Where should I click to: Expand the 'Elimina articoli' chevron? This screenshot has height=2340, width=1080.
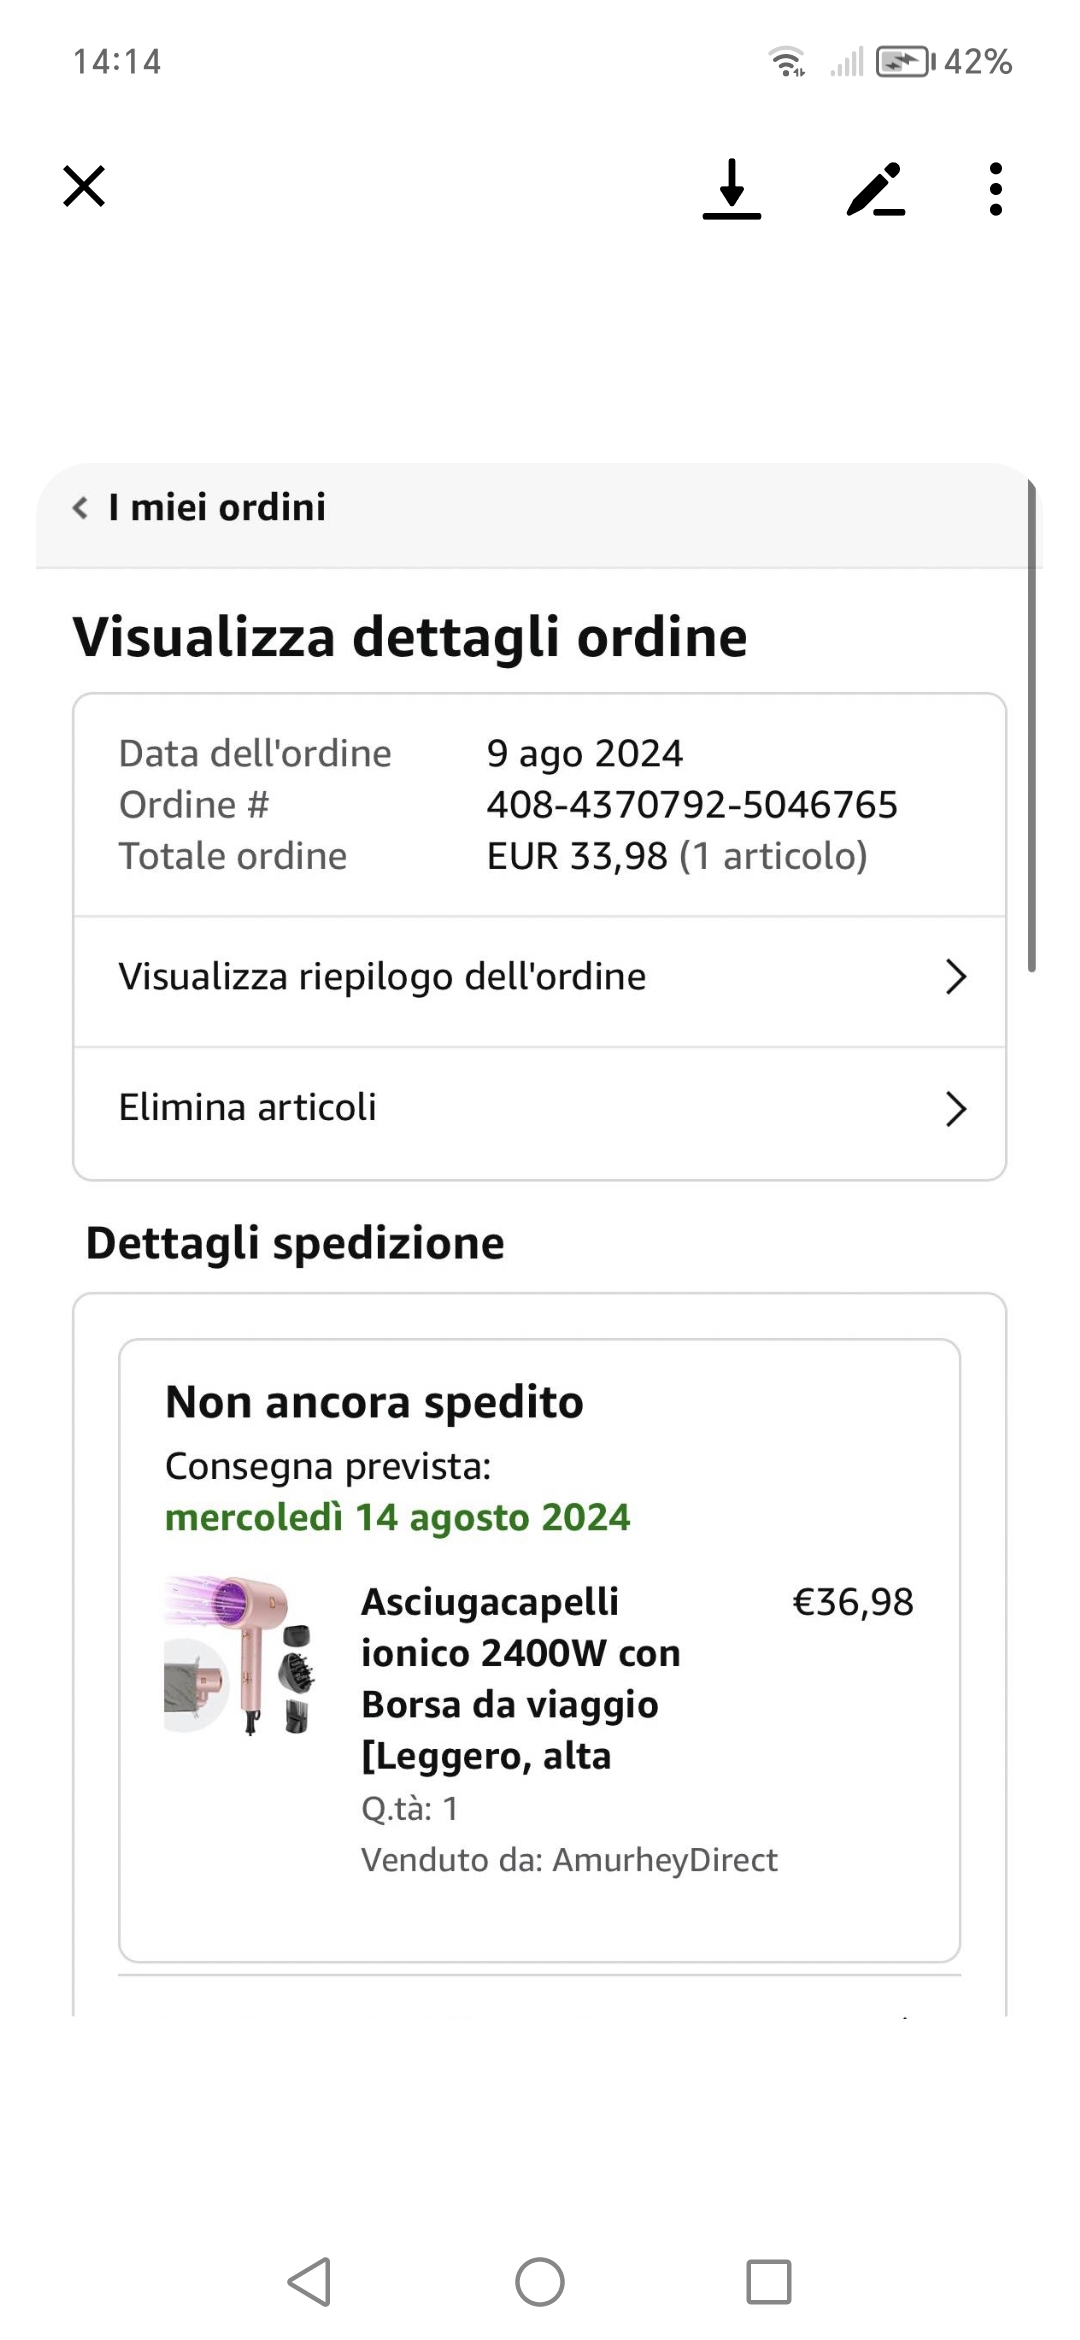coord(955,1109)
